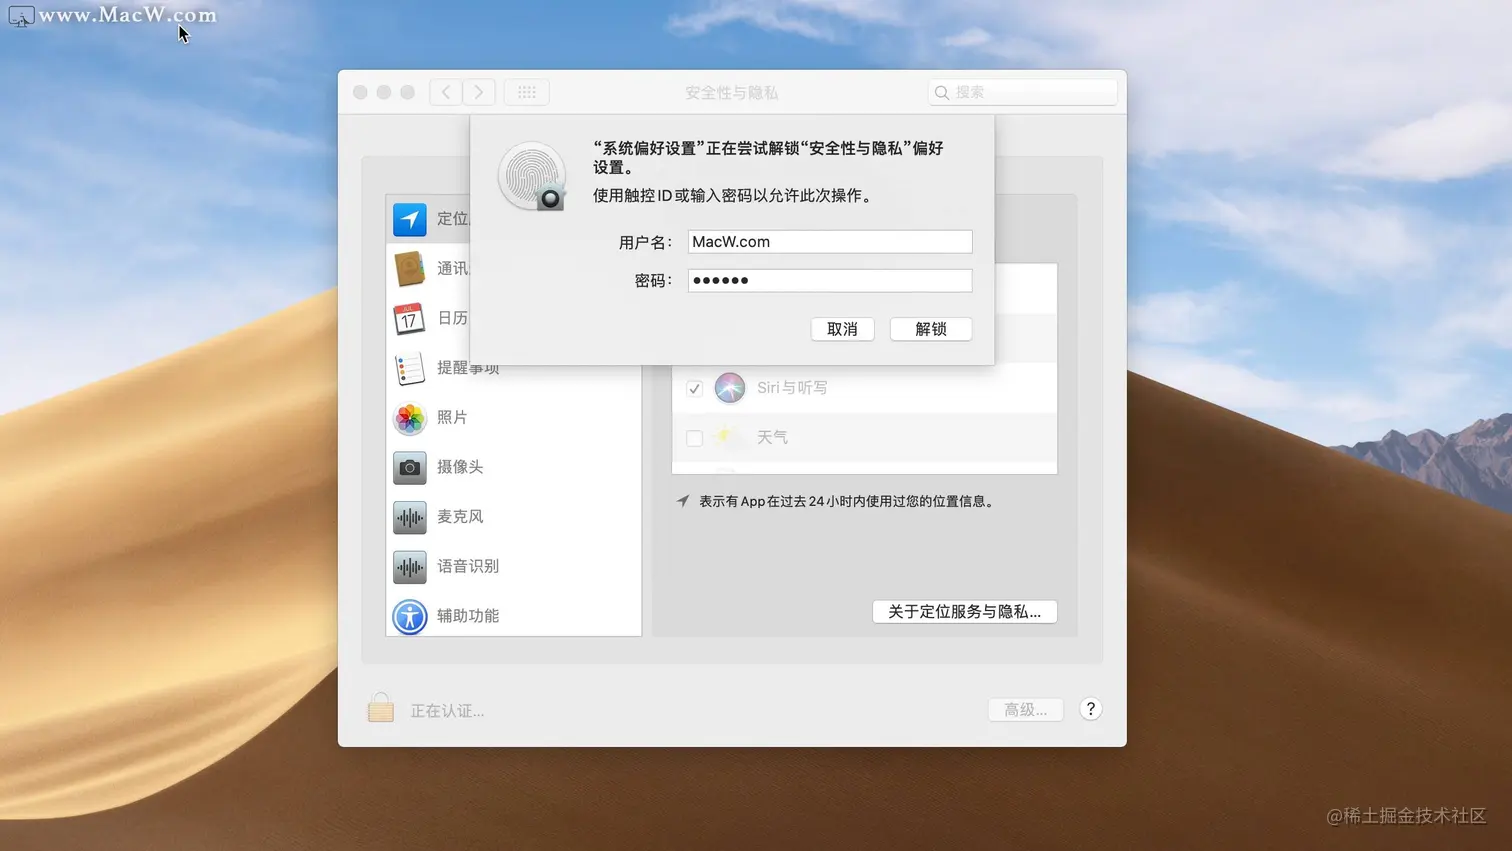Choose the Reminders list icon

click(x=410, y=368)
